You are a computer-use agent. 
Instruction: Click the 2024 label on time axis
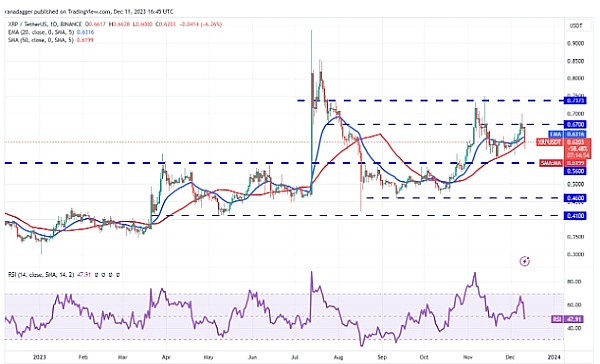click(x=554, y=357)
